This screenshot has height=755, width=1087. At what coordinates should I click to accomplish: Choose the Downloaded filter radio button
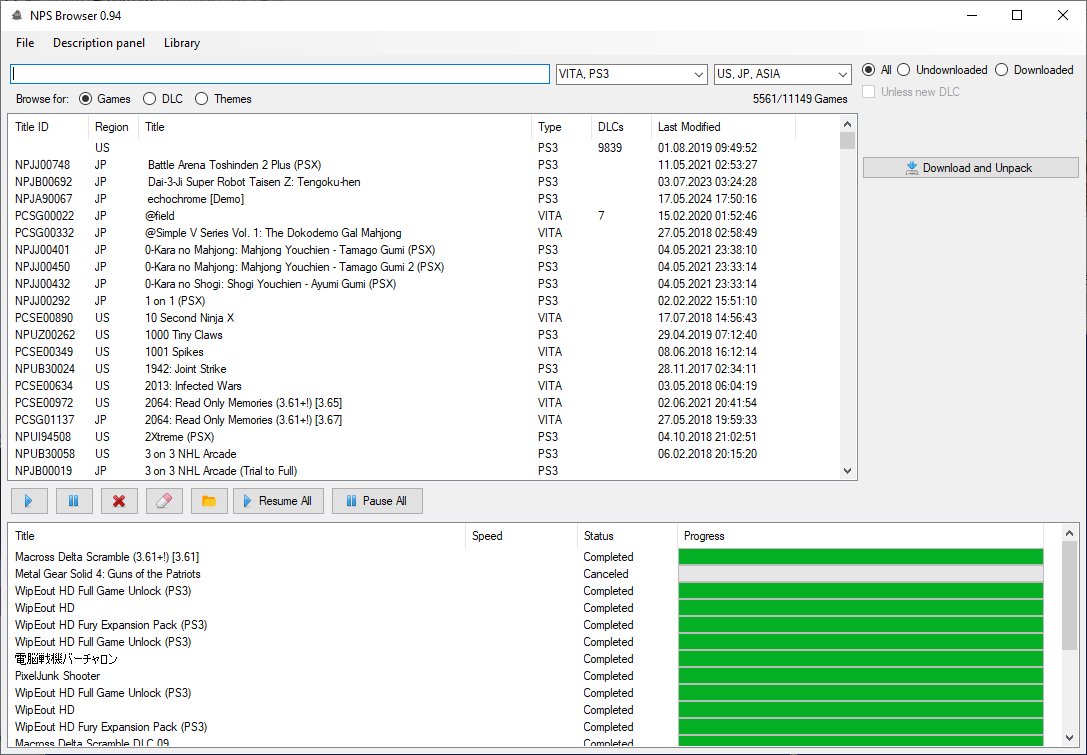pos(1034,70)
